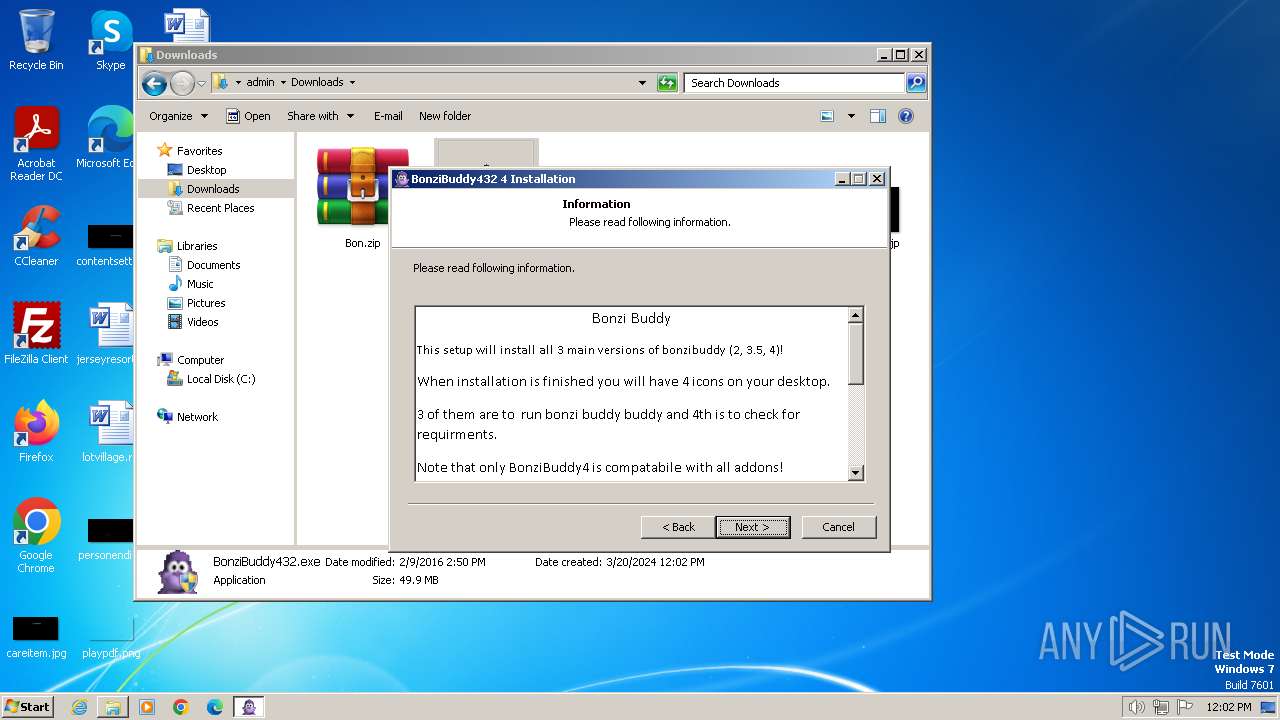Image resolution: width=1280 pixels, height=720 pixels.
Task: Click Open in Explorer toolbar
Action: [x=248, y=116]
